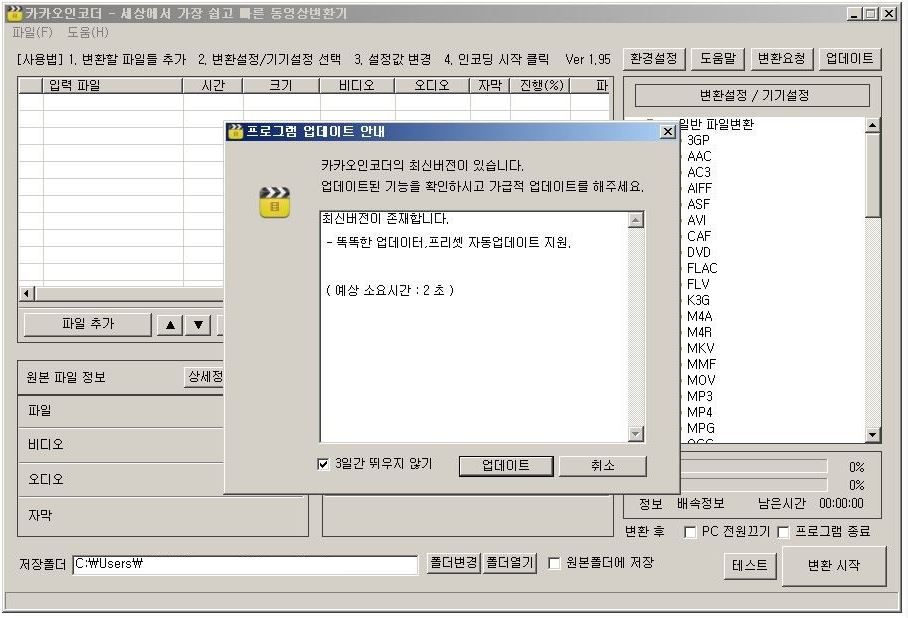Screen dimensions: 908x618
Task: Select 3GP format in the list
Action: 698,140
